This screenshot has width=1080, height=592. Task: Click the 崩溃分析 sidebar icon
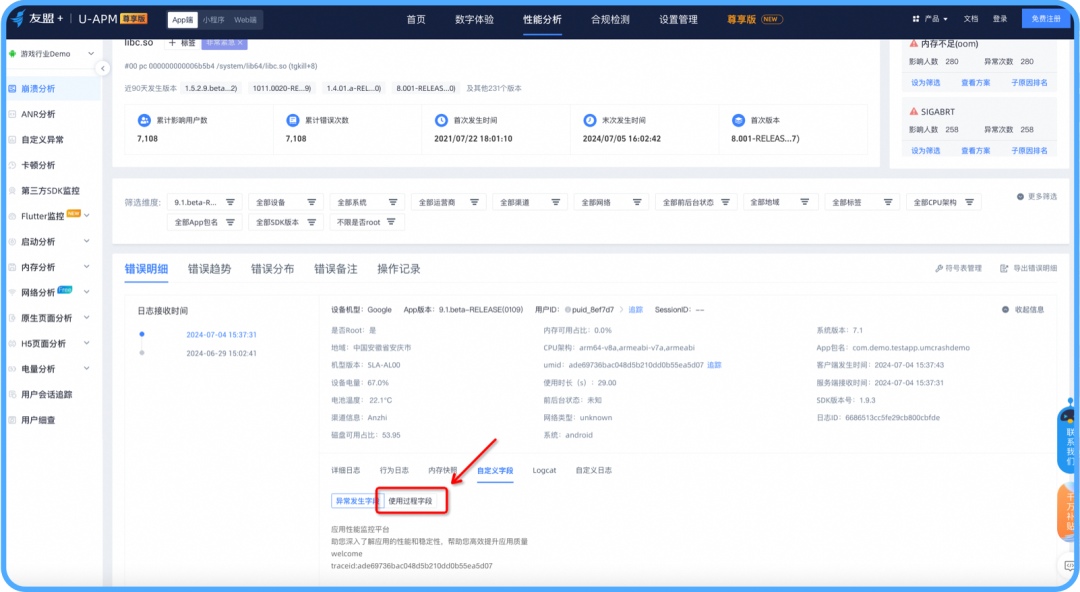point(12,89)
